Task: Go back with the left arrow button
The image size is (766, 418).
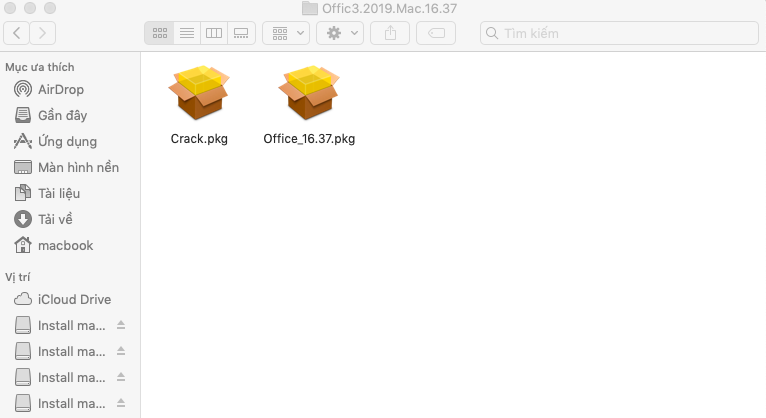Action: pos(16,33)
